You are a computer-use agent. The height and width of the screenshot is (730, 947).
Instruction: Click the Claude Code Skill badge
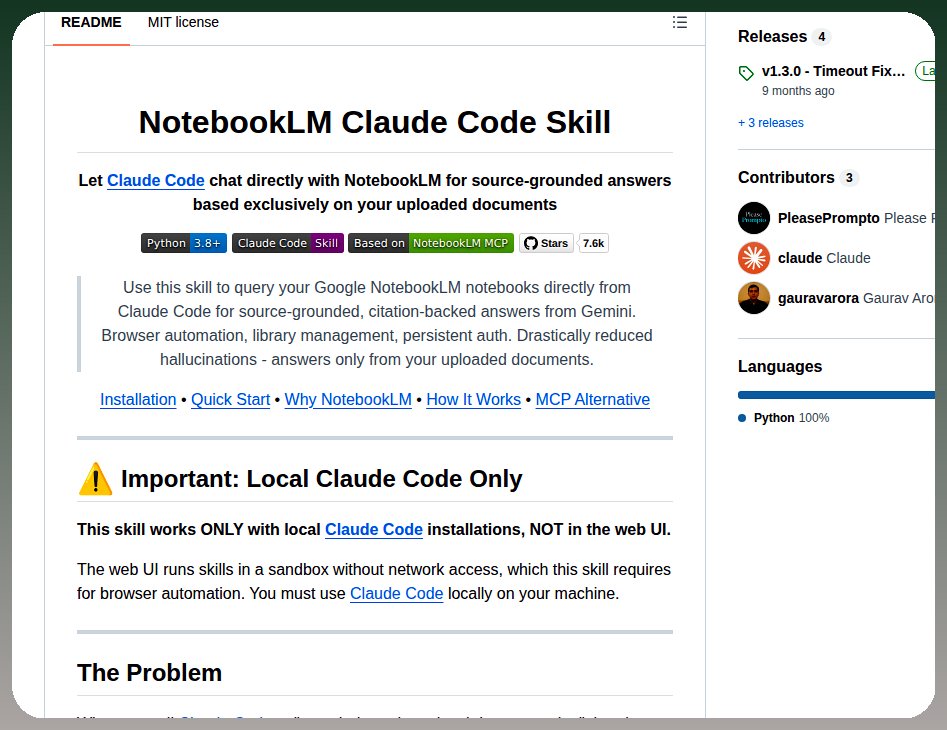tap(287, 243)
